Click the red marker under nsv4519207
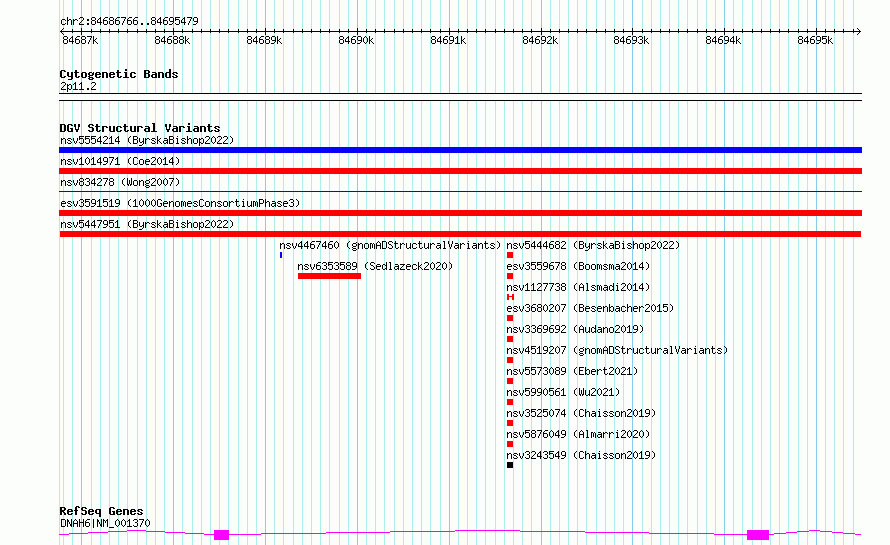890x545 pixels. click(510, 360)
